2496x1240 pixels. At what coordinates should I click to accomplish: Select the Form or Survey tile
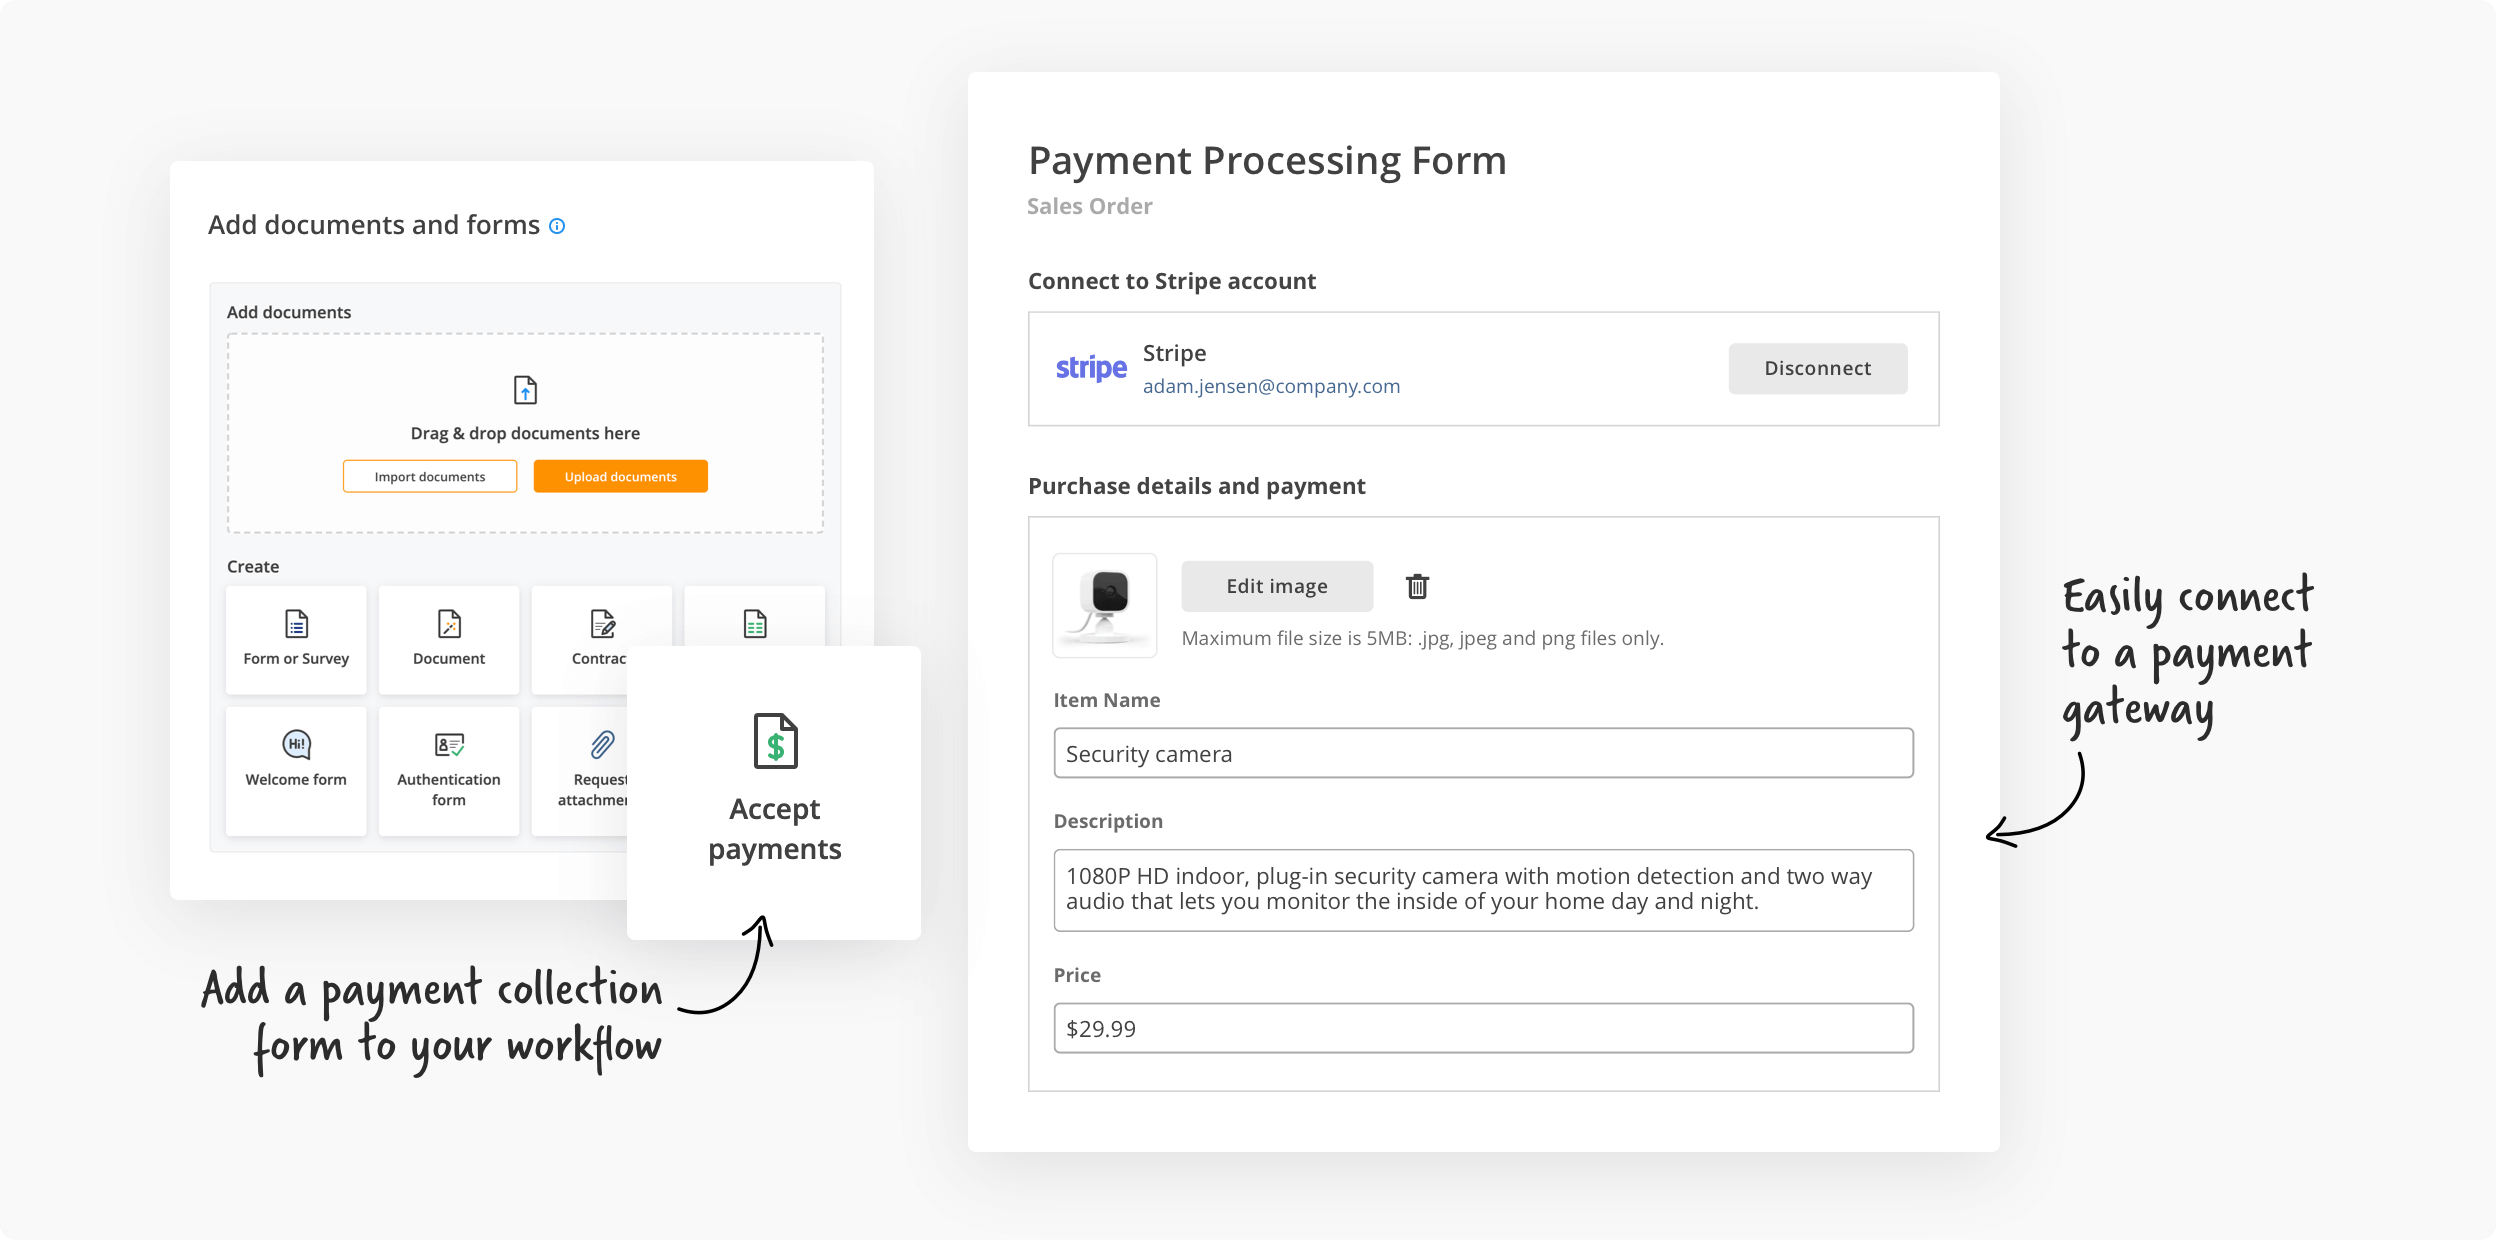pos(296,639)
